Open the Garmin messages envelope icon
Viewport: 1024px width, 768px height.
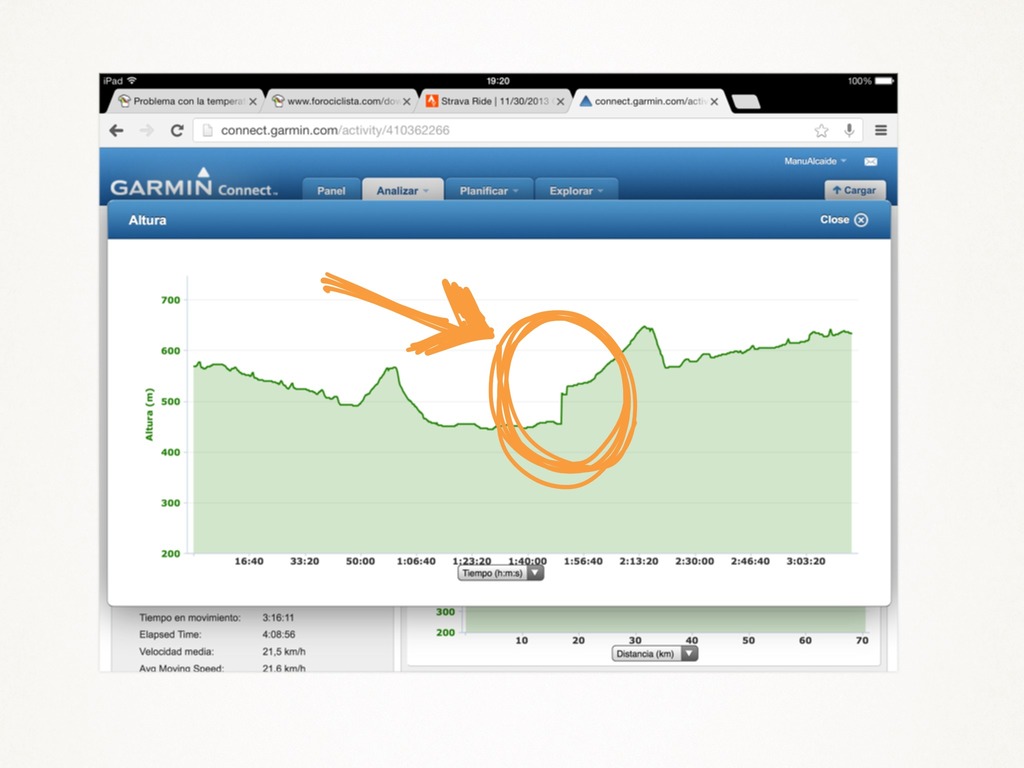tap(870, 161)
